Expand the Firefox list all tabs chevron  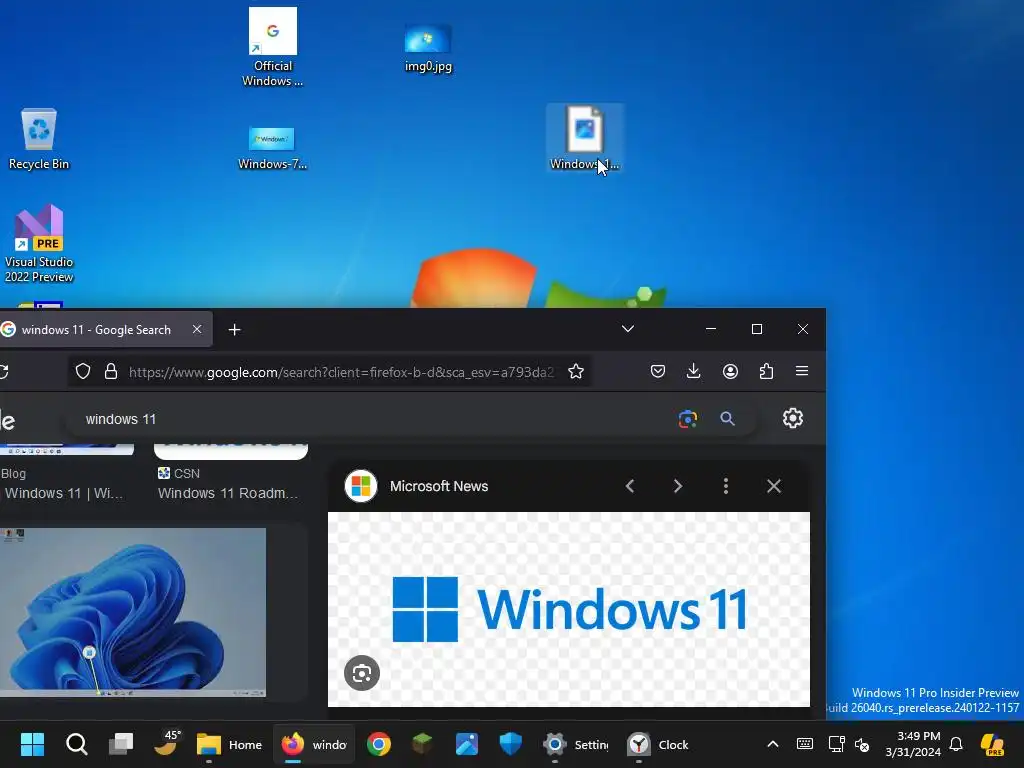628,329
